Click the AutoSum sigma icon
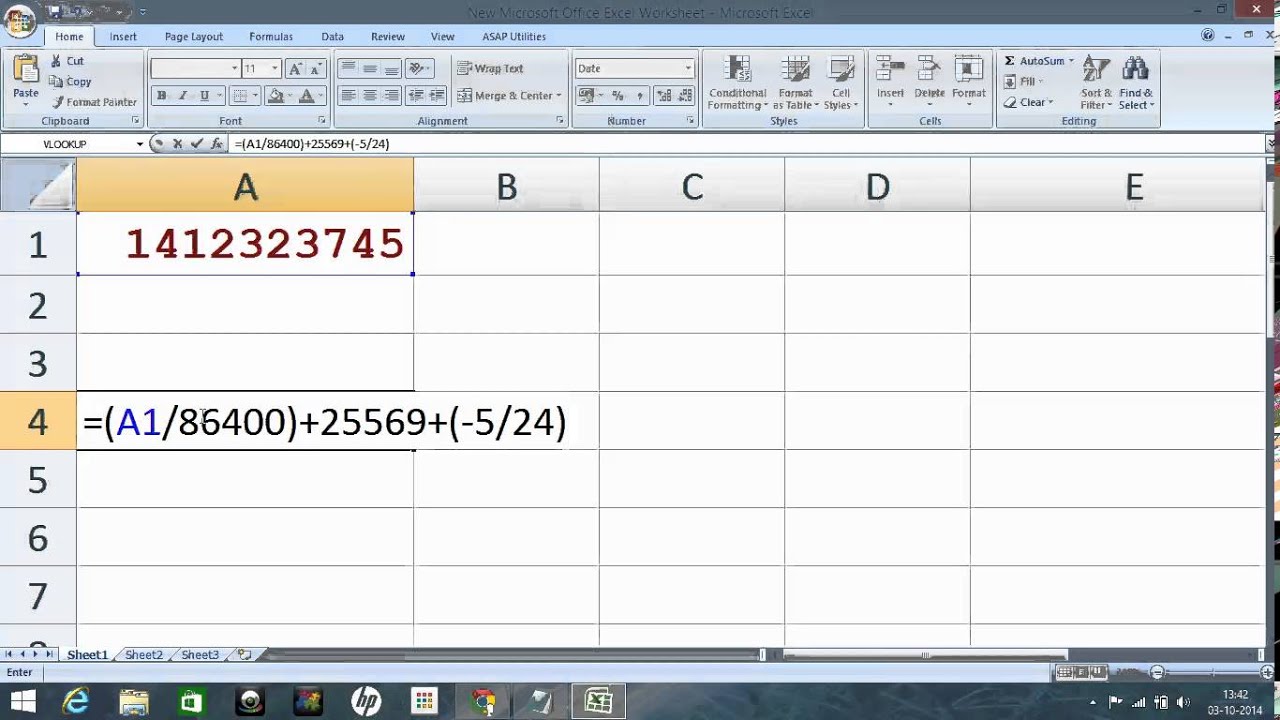 [x=1010, y=61]
